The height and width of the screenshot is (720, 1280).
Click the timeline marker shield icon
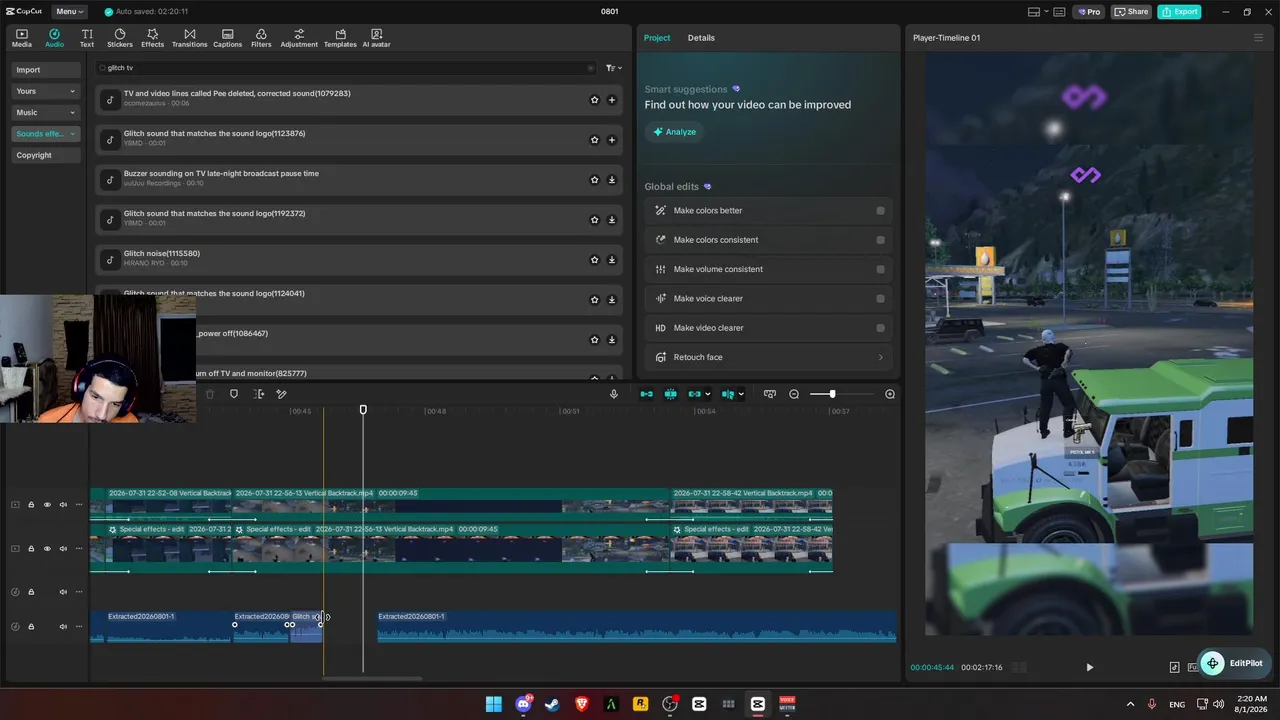[234, 394]
